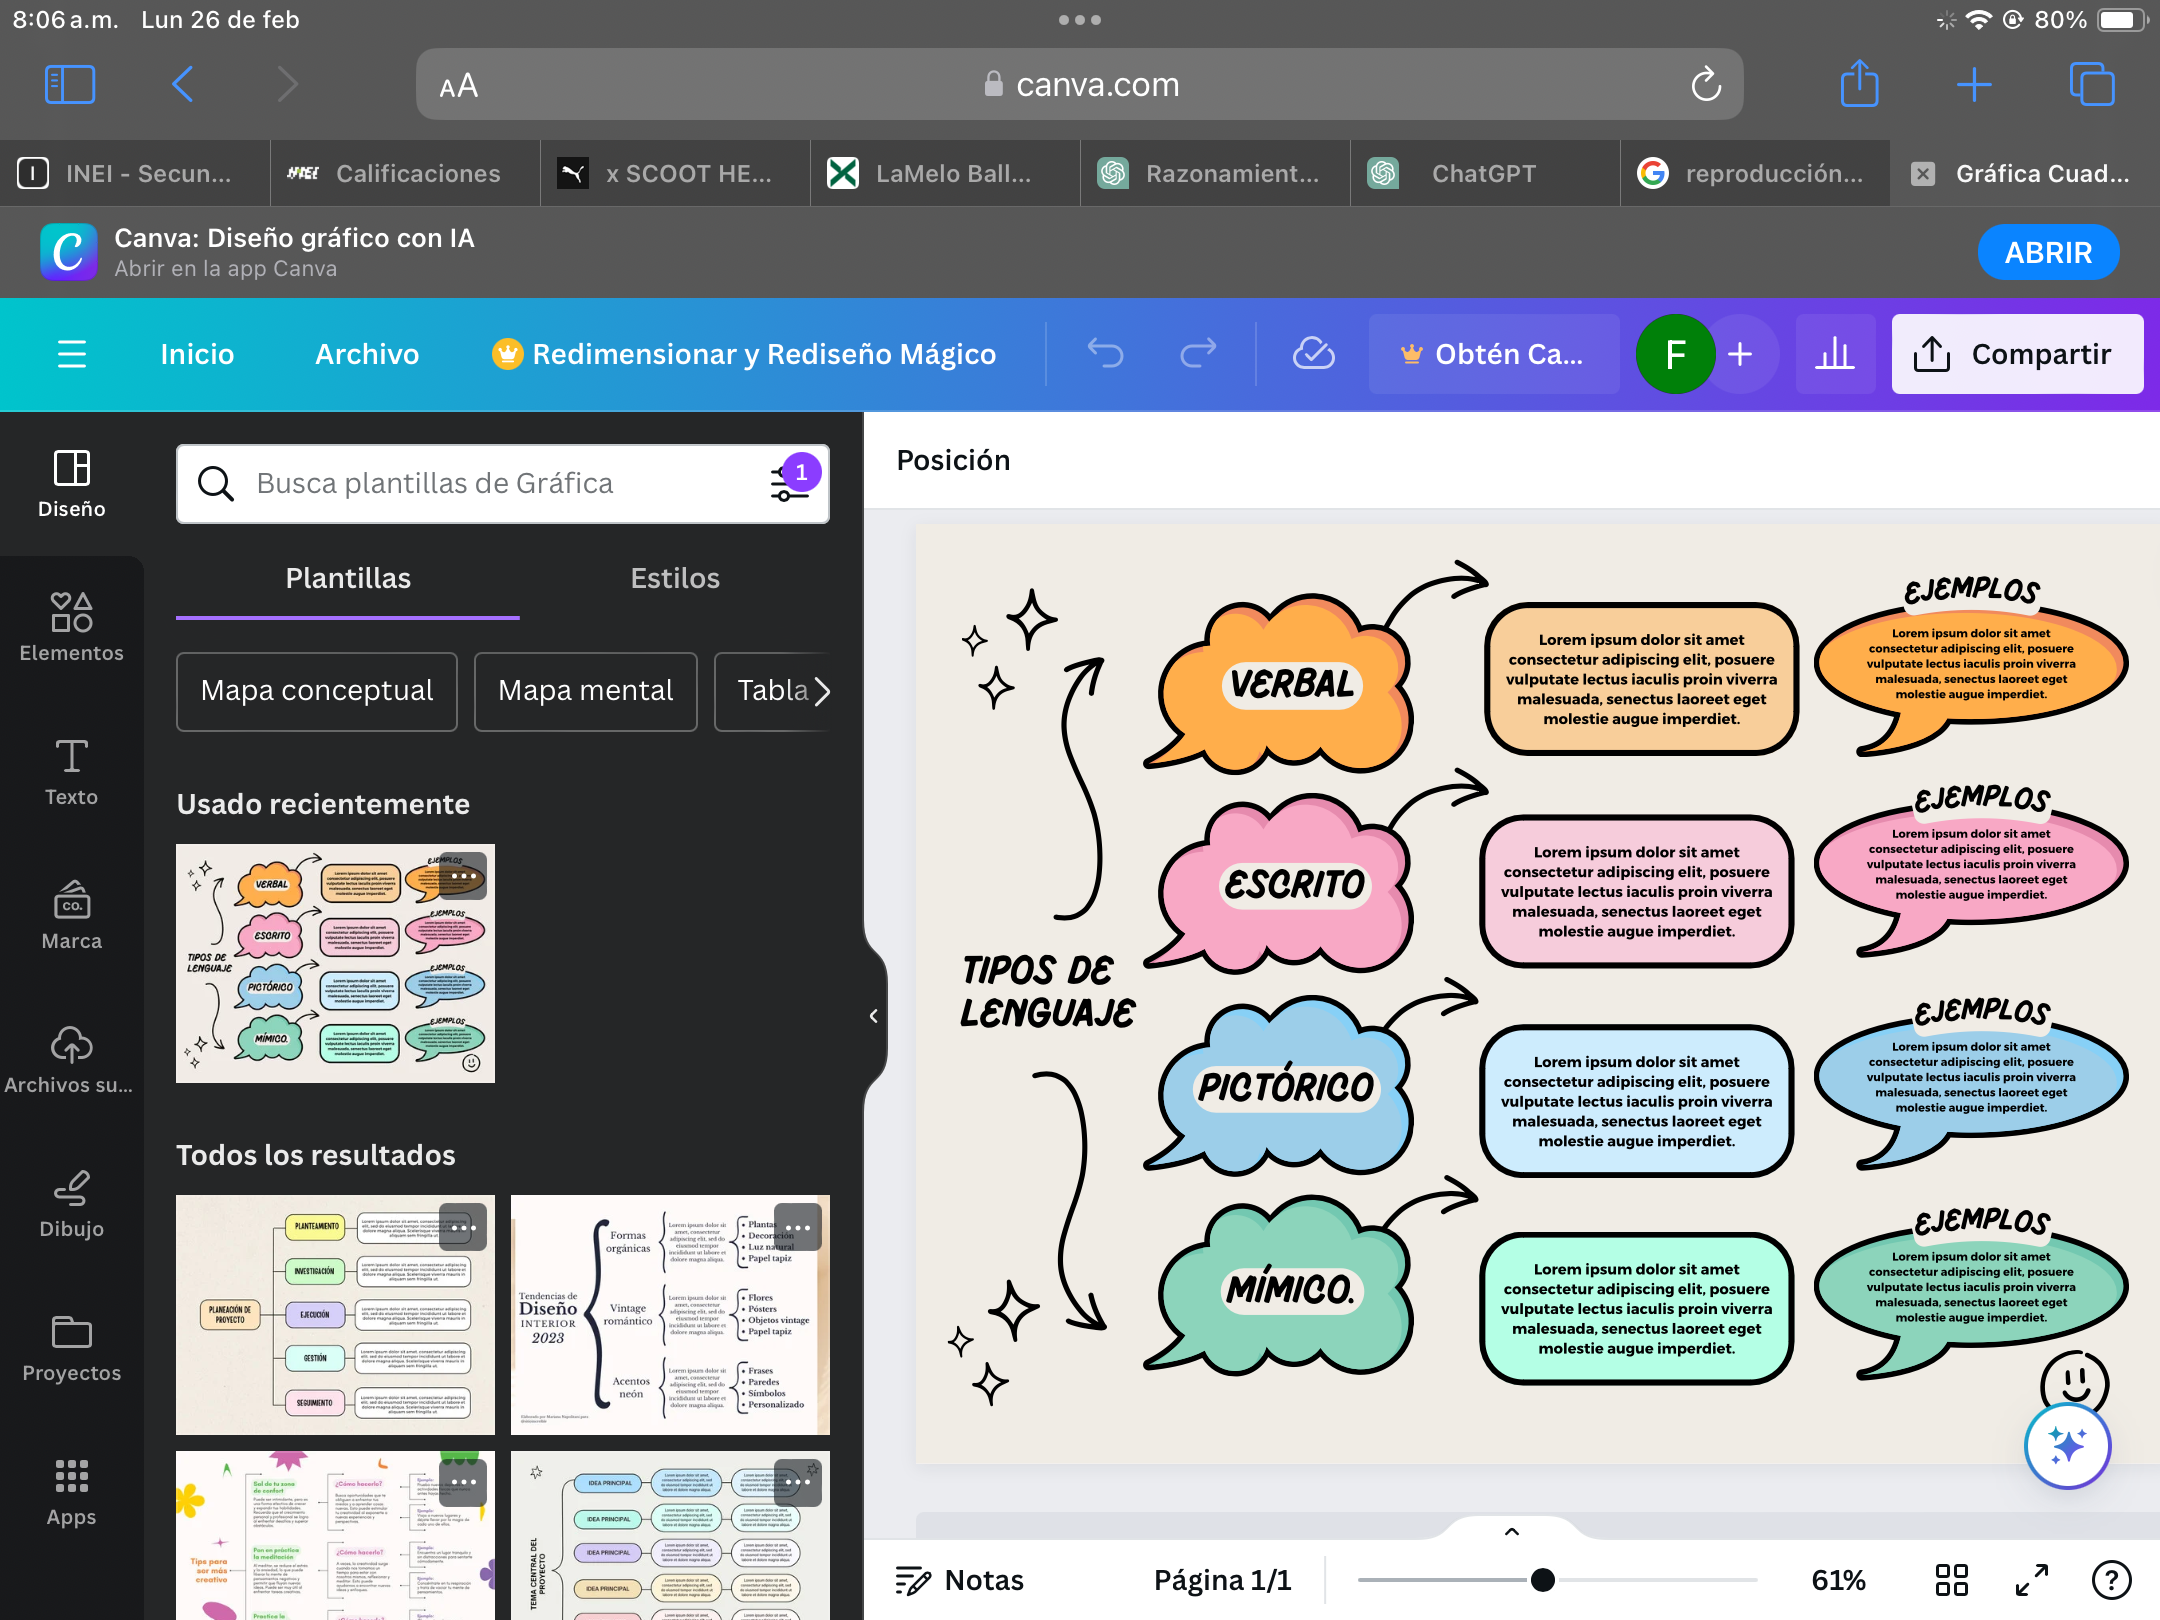2160x1620 pixels.
Task: Expand the page list chevron
Action: [x=1511, y=1531]
